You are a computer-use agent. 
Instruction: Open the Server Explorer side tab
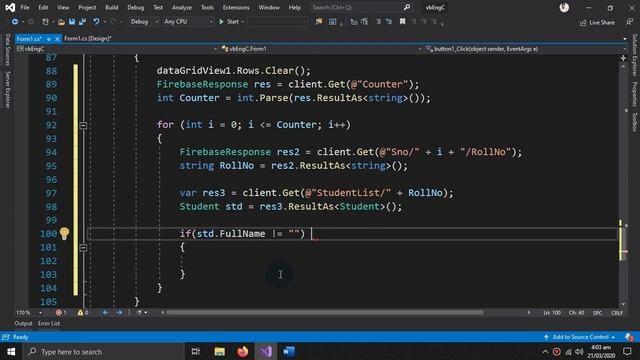(7, 90)
